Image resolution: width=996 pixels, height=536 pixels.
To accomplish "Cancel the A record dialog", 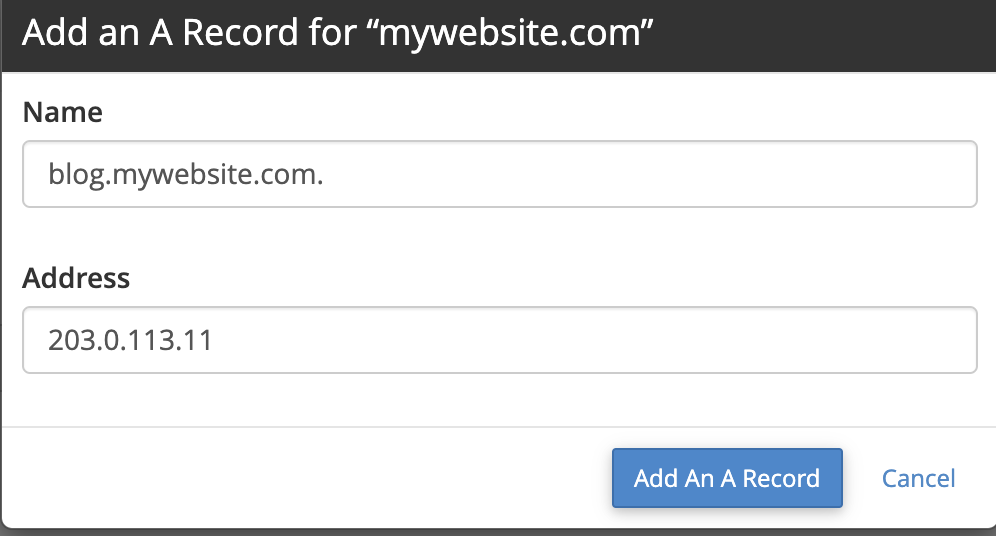I will 918,478.
